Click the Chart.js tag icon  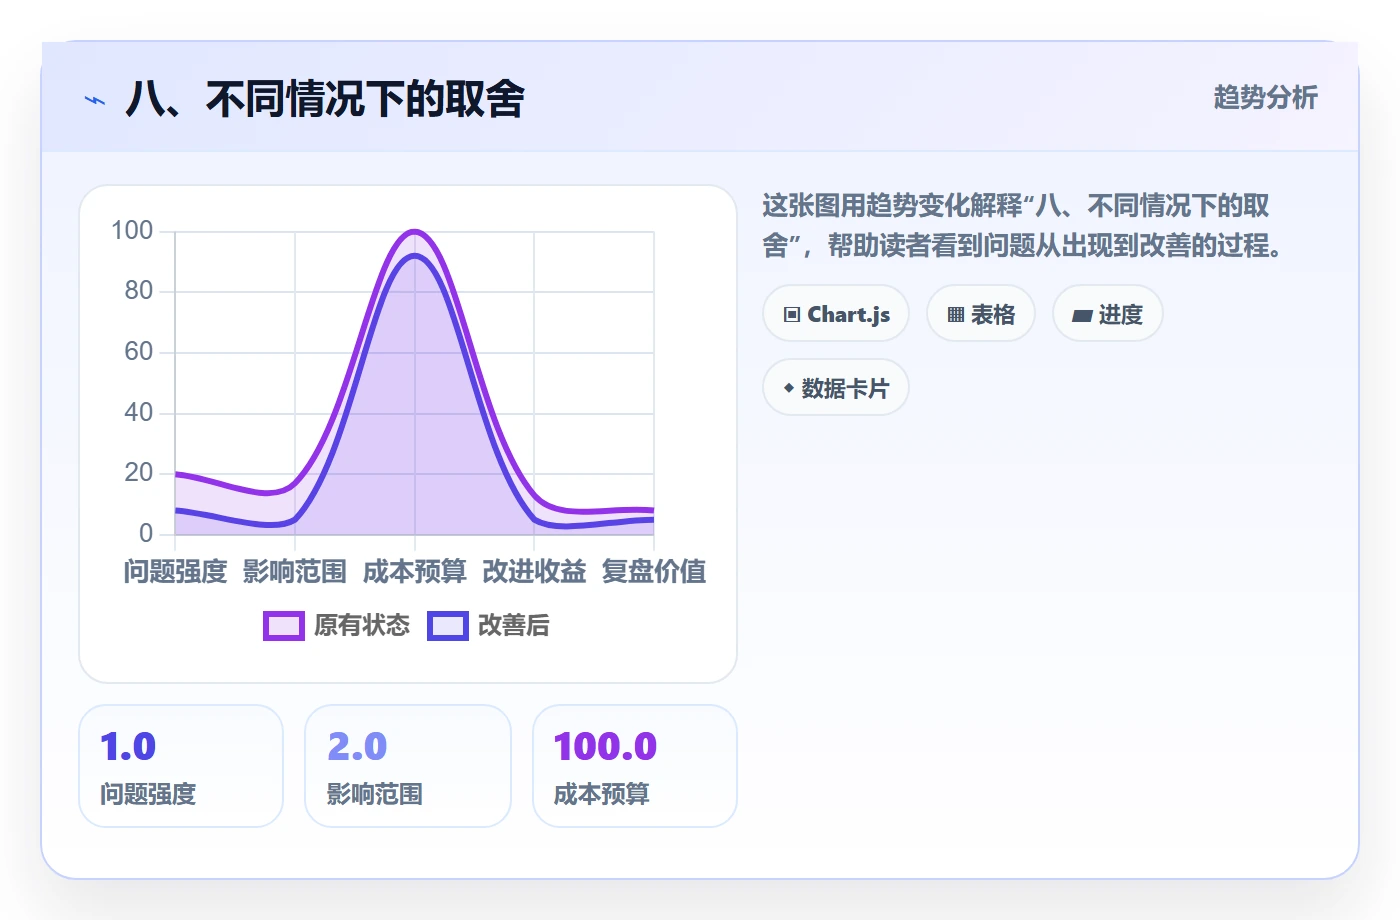[x=792, y=314]
